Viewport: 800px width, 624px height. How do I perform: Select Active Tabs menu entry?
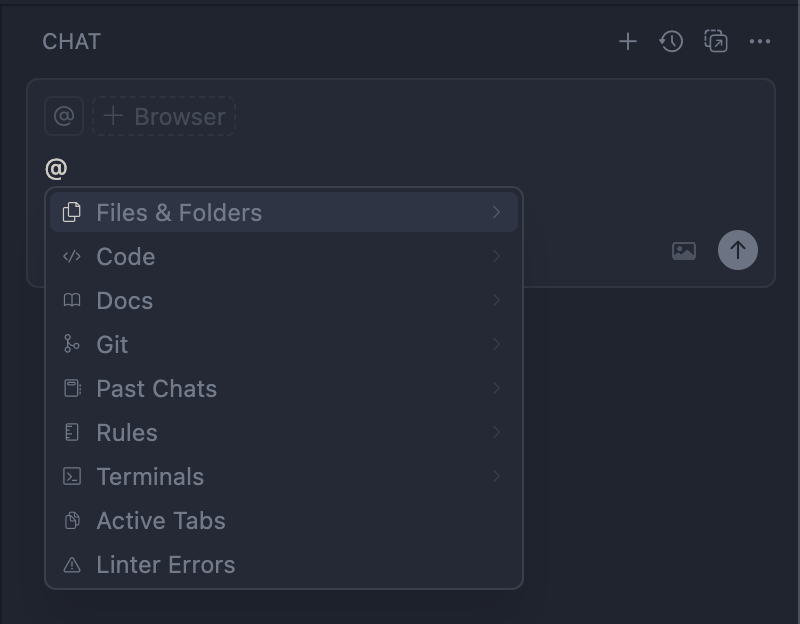click(x=161, y=520)
